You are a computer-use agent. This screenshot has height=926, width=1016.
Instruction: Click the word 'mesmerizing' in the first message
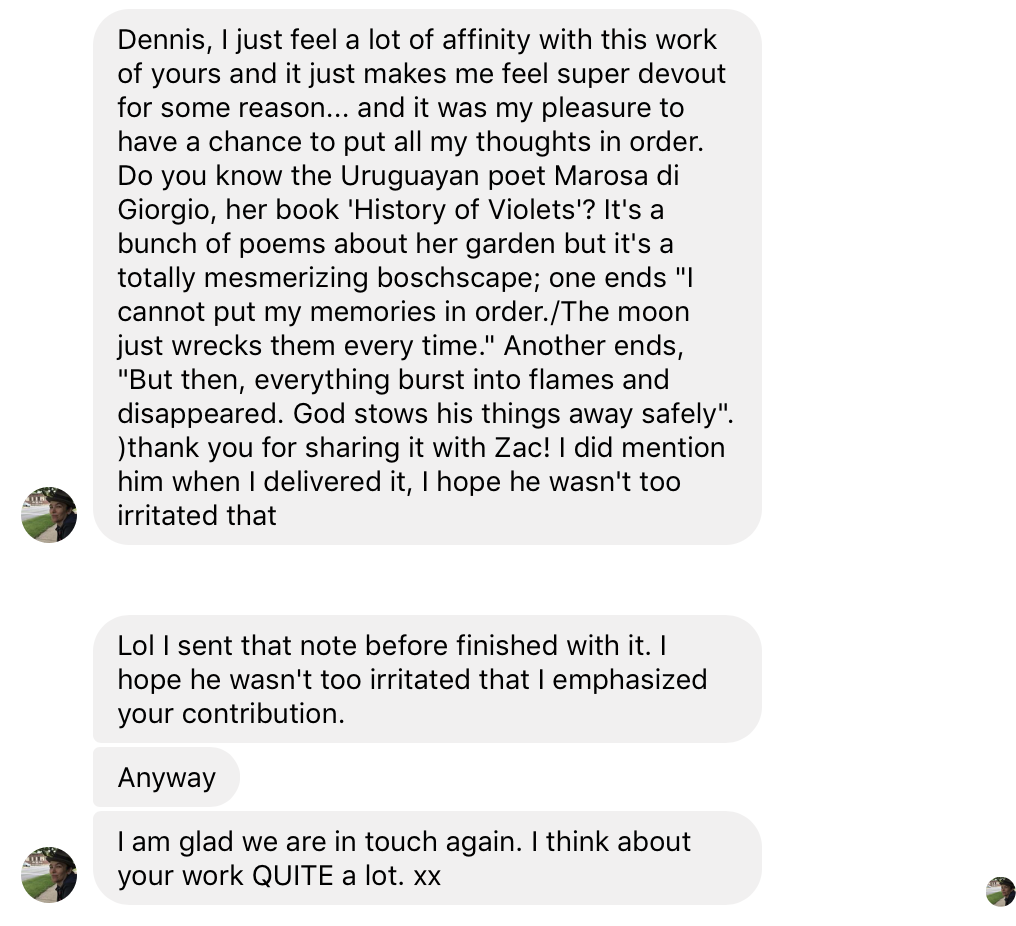click(x=301, y=277)
